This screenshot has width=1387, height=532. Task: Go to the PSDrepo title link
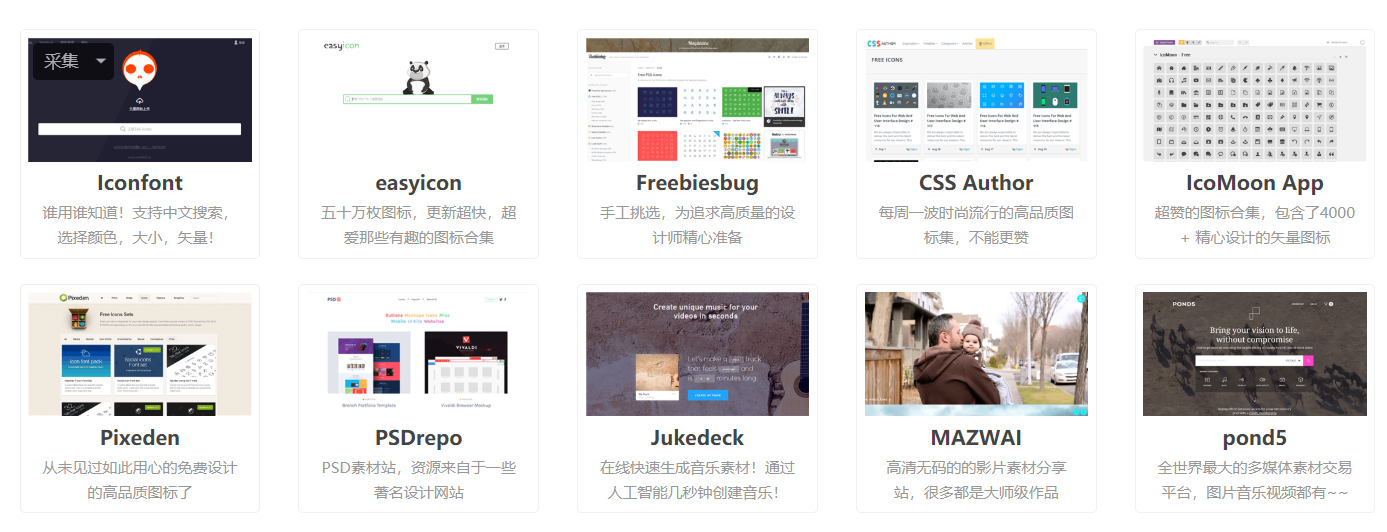pos(418,437)
